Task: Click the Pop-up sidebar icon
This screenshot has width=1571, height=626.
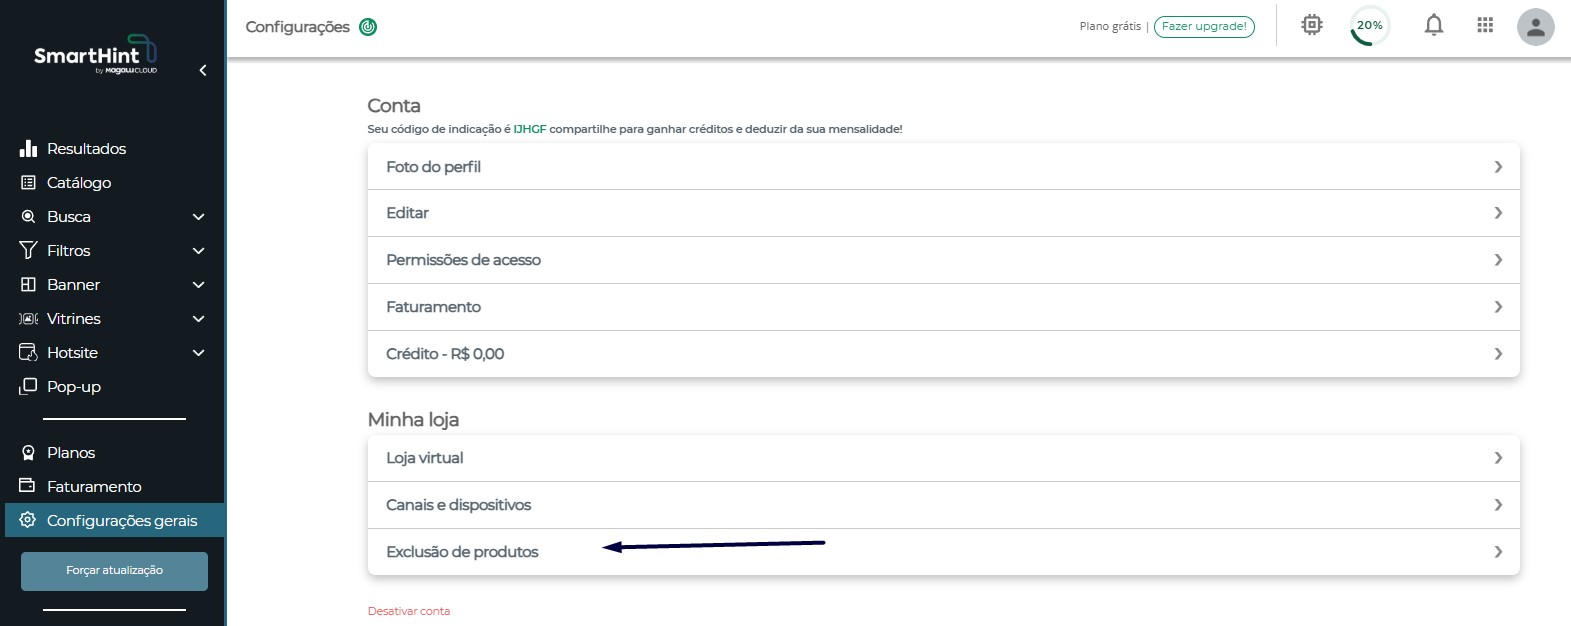Action: coord(28,386)
